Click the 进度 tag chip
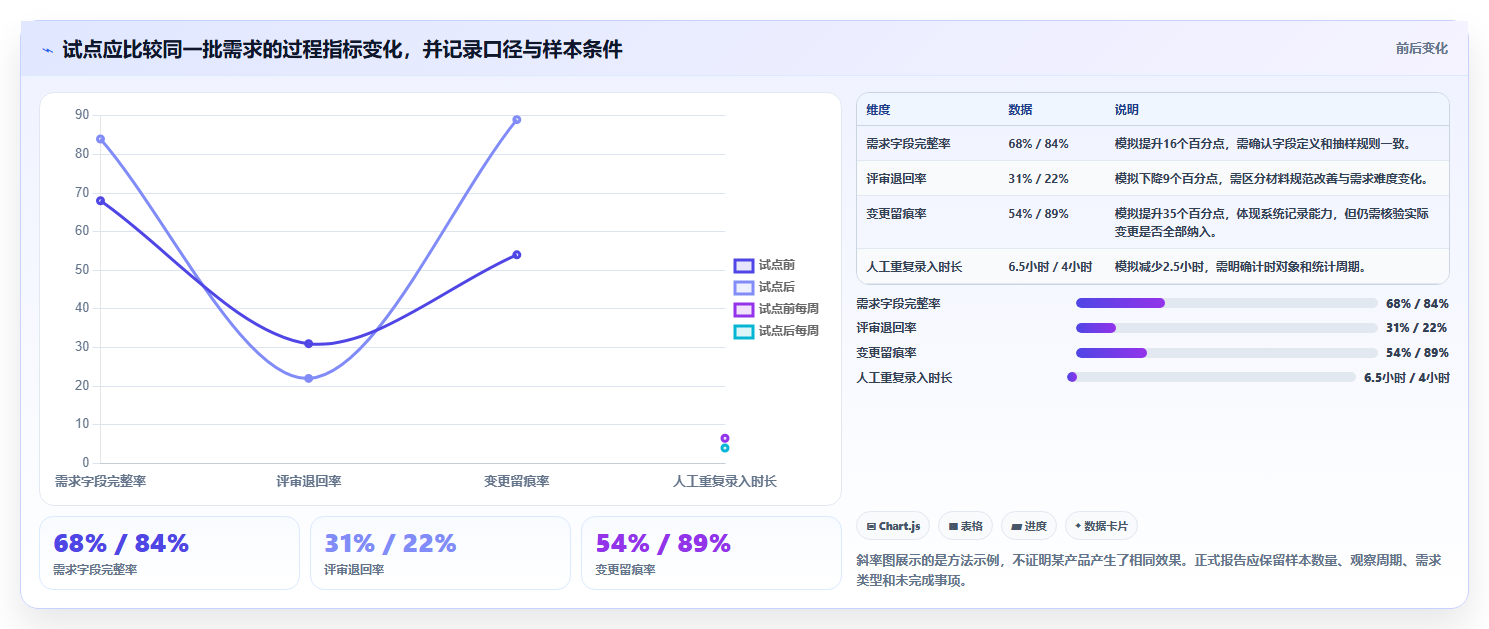The image size is (1489, 629). 1028,526
